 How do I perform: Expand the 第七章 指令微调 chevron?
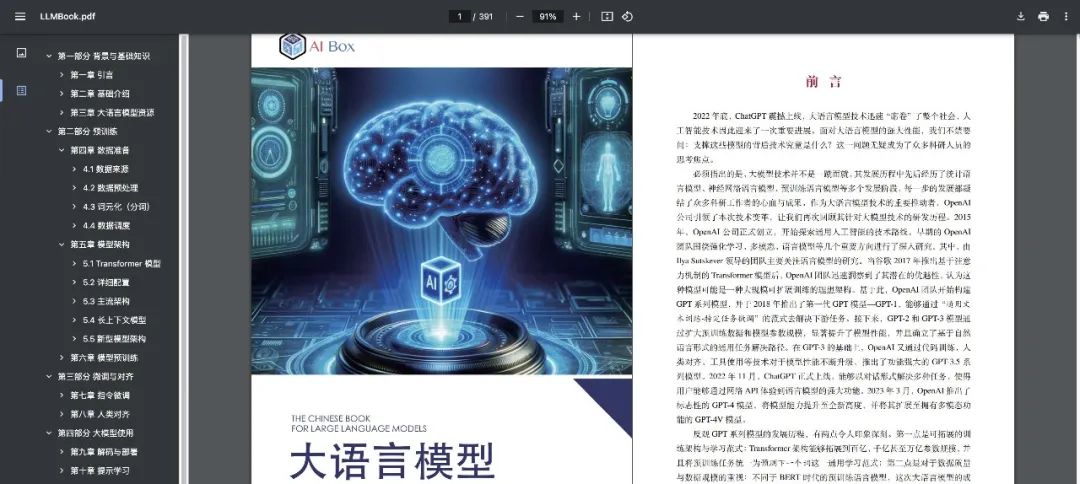(x=61, y=395)
